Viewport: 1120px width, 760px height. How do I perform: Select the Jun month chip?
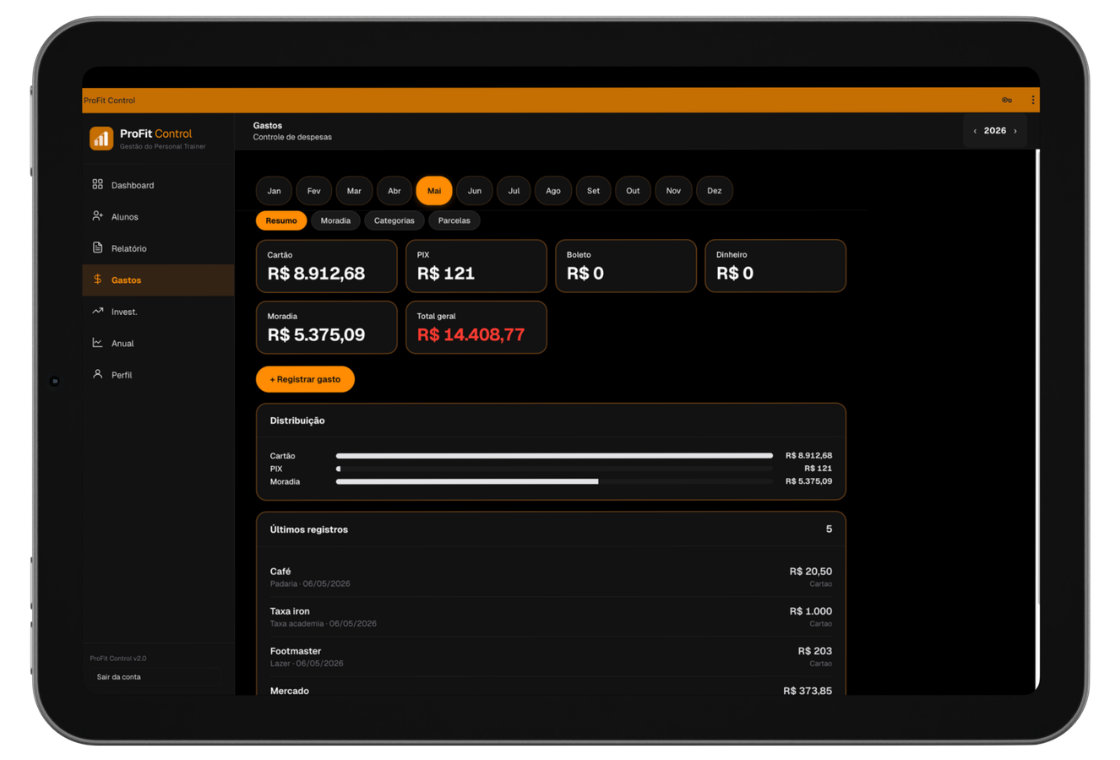[474, 191]
